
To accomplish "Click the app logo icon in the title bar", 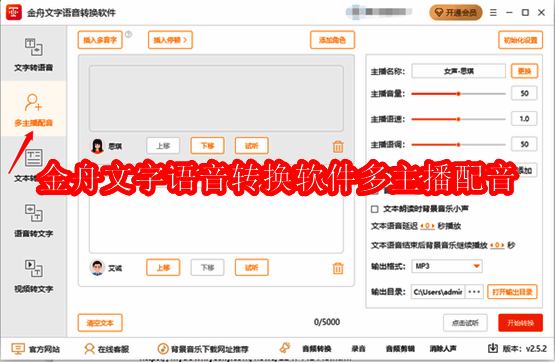I will 14,13.
